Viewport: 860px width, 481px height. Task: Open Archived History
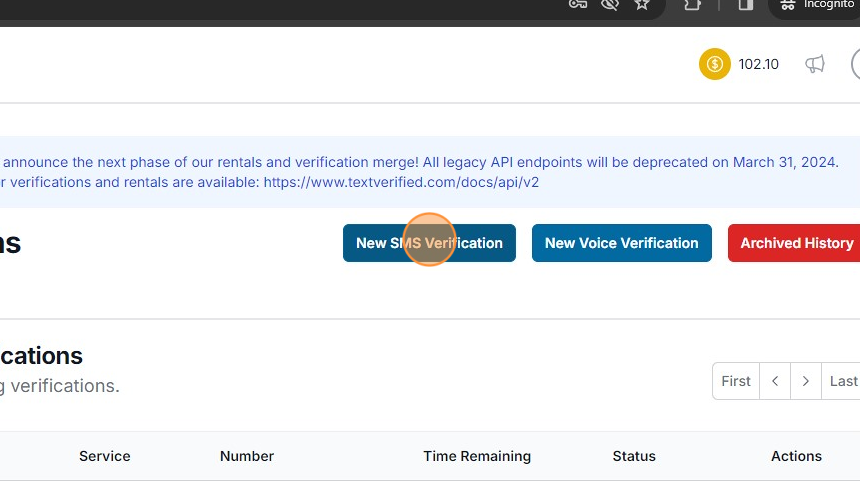tap(795, 243)
